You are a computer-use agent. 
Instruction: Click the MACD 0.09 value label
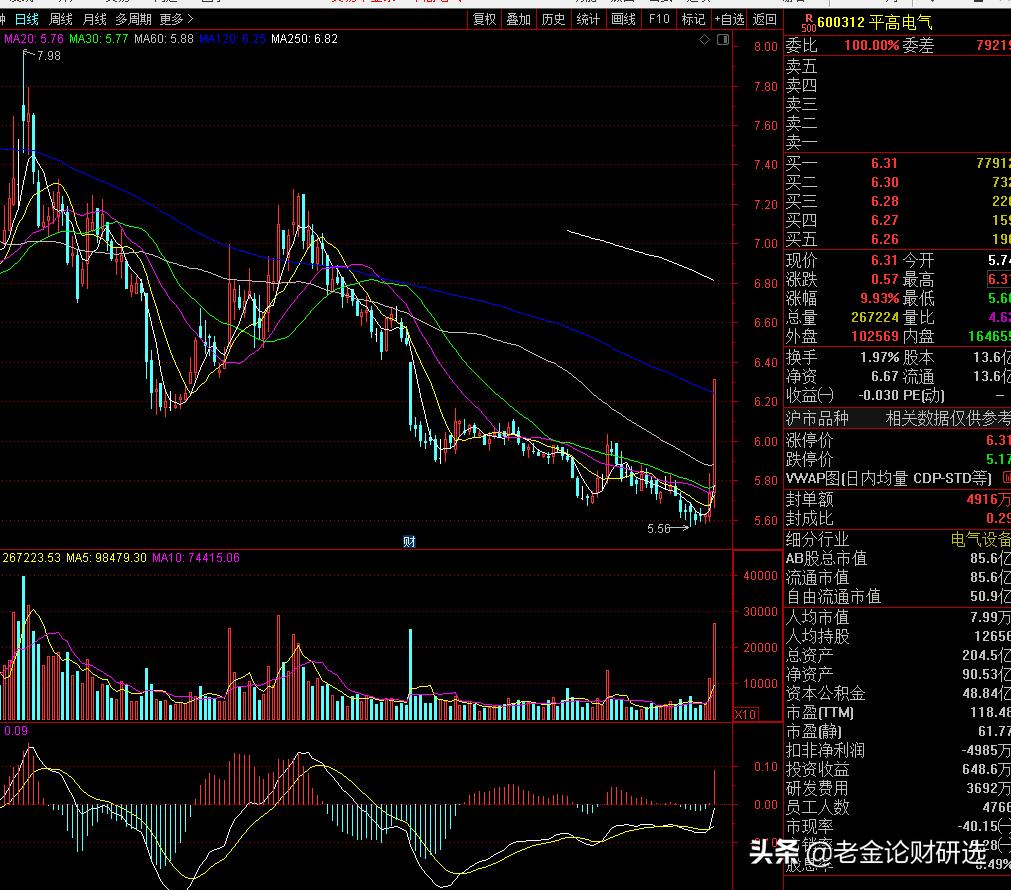[16, 731]
